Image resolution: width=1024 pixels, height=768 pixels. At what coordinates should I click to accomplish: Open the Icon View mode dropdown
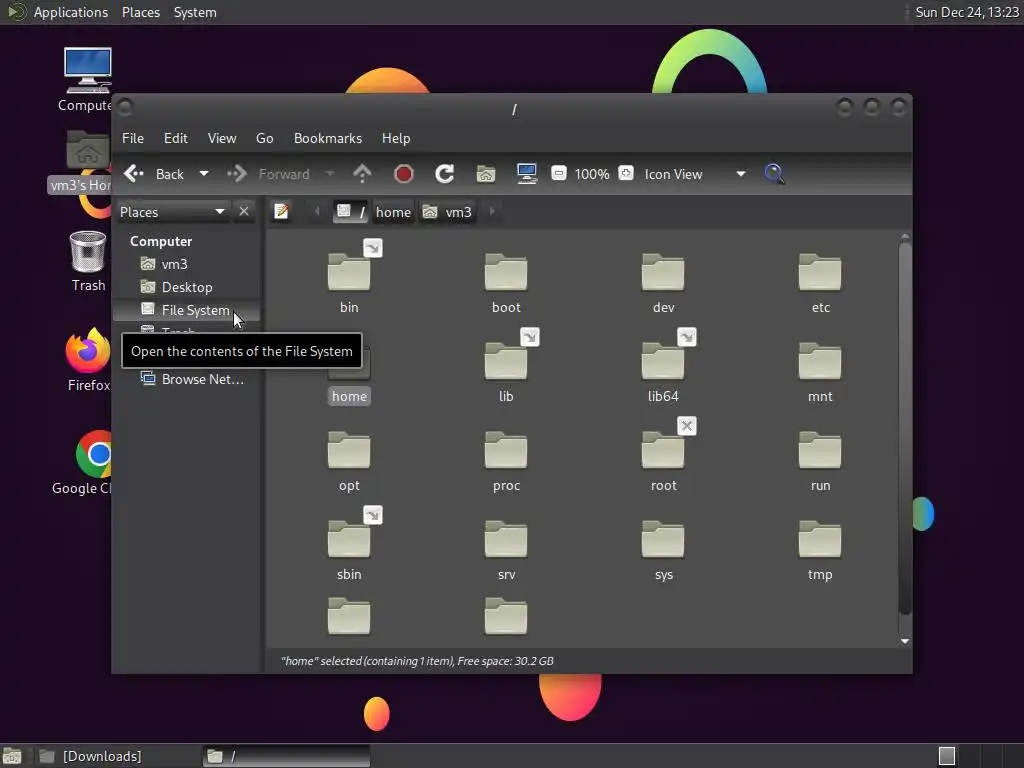coord(695,174)
